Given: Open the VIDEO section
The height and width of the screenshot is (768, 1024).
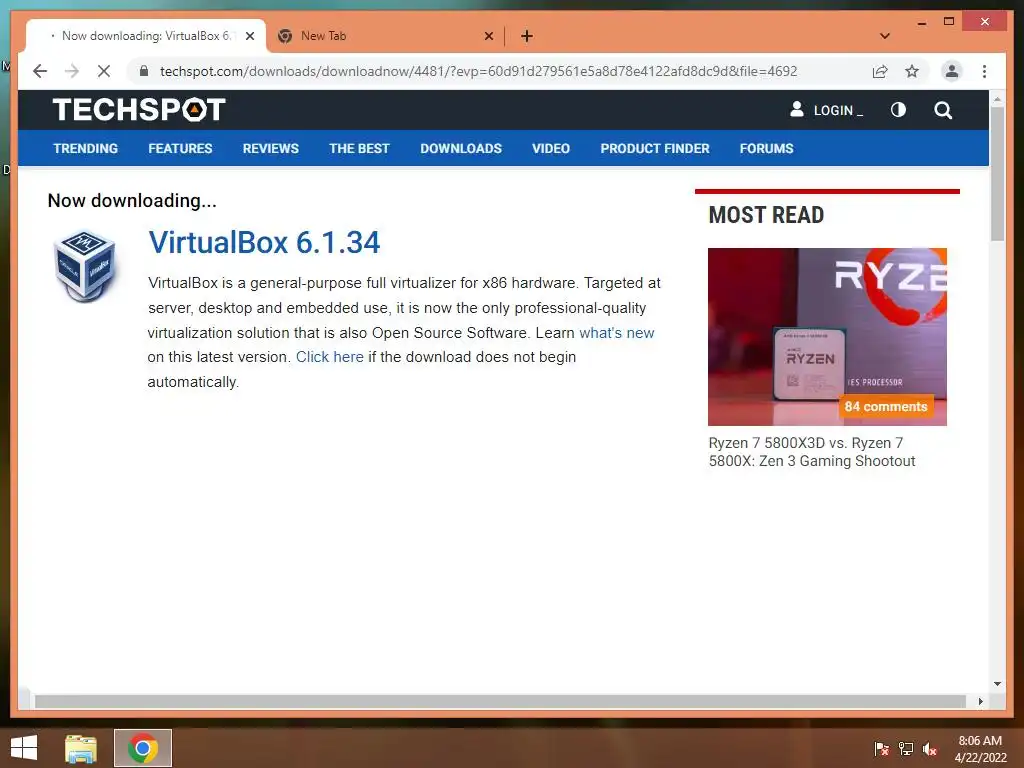Looking at the screenshot, I should (551, 148).
